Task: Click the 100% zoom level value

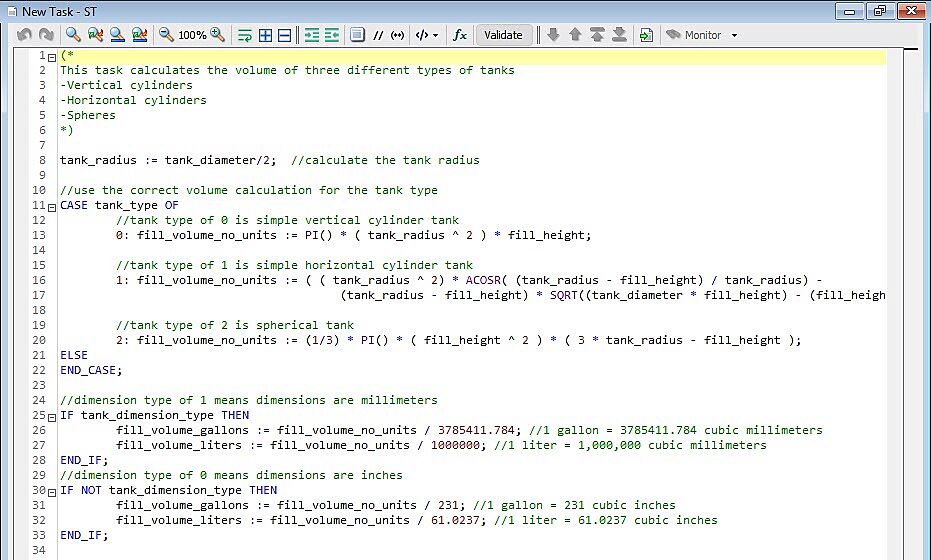Action: [192, 36]
